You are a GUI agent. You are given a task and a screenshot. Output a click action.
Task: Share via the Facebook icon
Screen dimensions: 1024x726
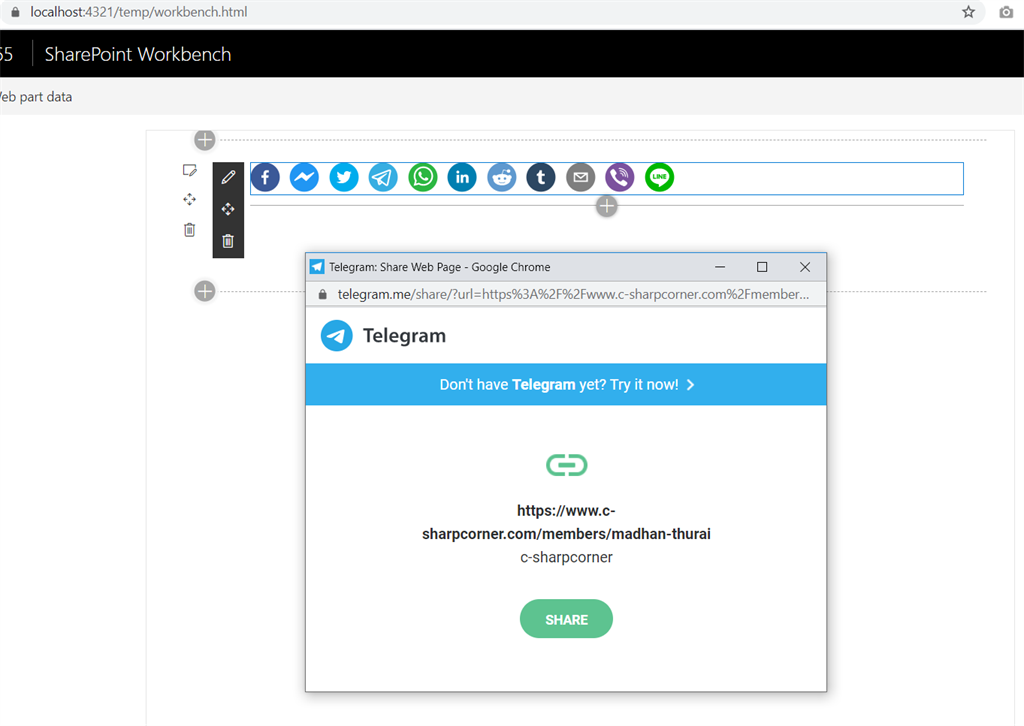[x=265, y=178]
